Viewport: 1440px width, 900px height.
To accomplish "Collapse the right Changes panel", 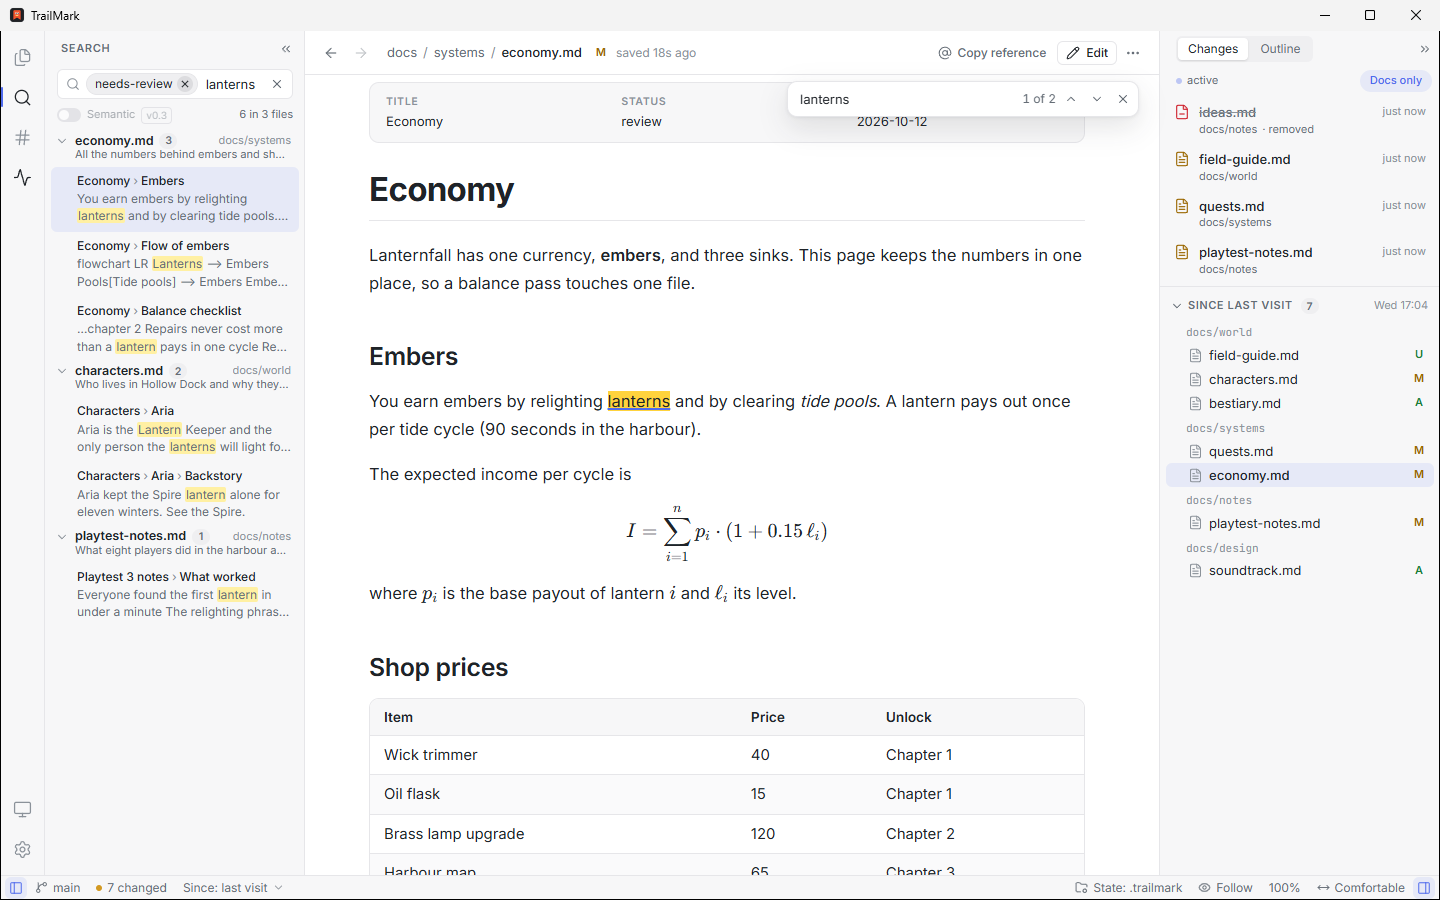I will (1424, 49).
